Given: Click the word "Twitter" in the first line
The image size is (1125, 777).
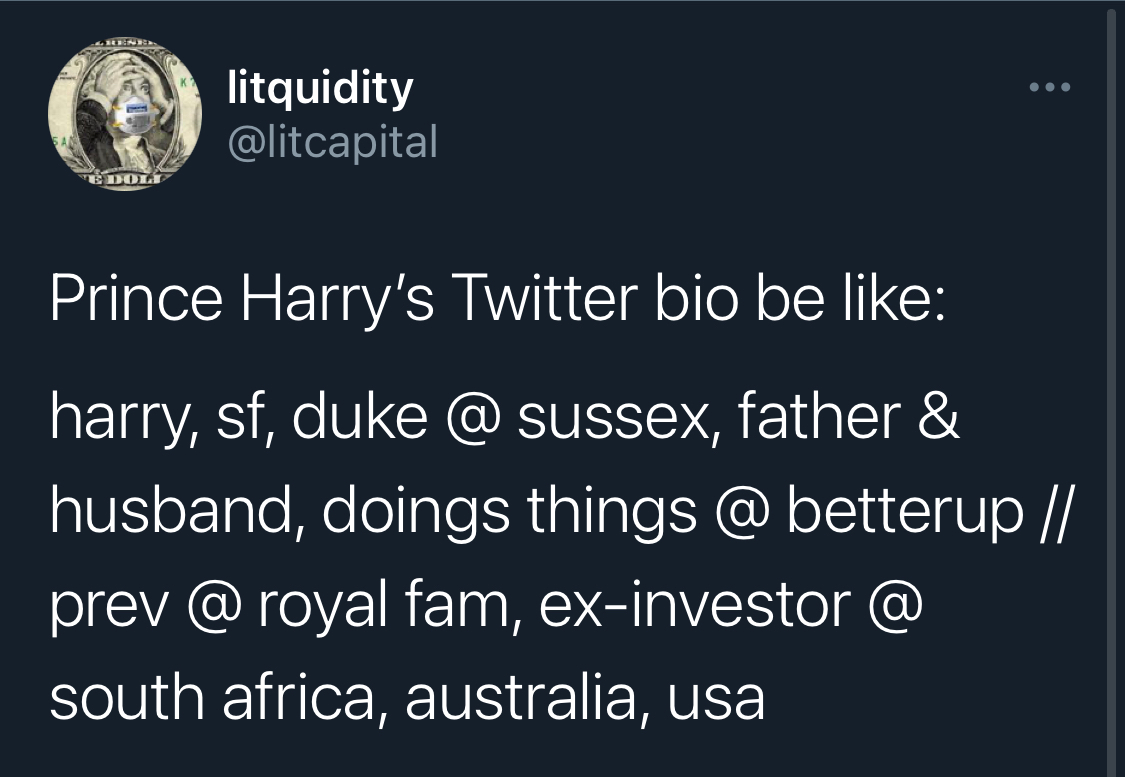Looking at the screenshot, I should point(542,300).
